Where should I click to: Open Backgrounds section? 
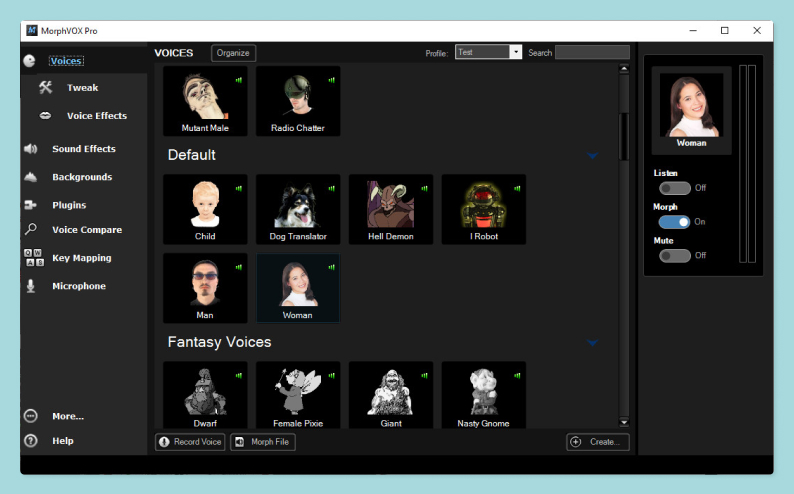[82, 177]
